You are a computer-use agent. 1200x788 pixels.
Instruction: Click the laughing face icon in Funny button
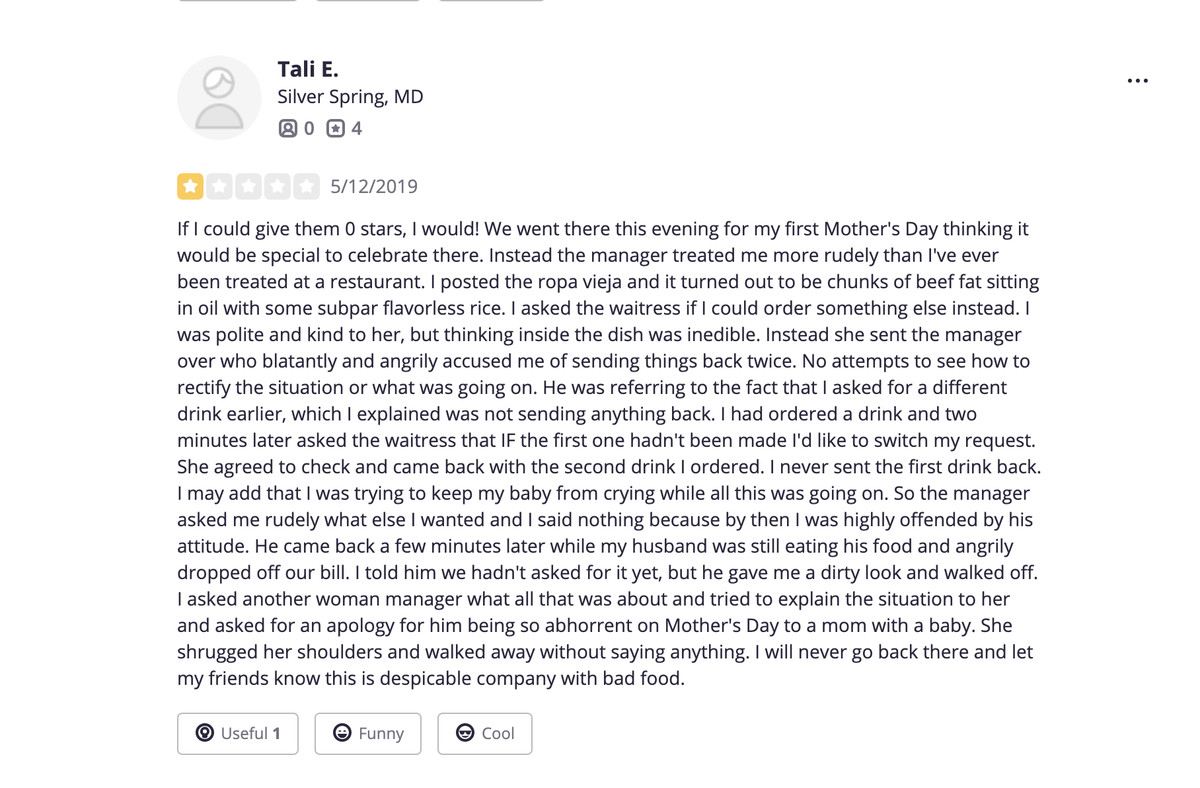point(342,733)
